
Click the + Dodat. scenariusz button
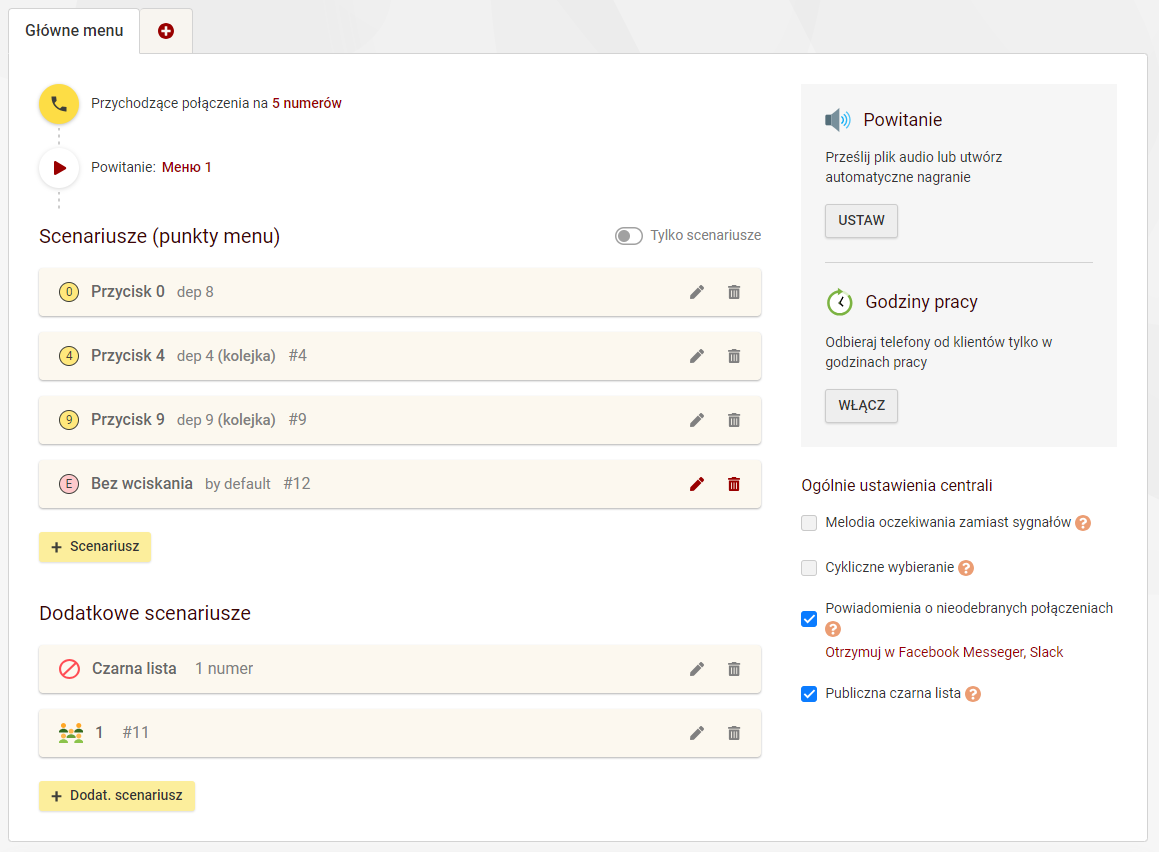point(117,796)
